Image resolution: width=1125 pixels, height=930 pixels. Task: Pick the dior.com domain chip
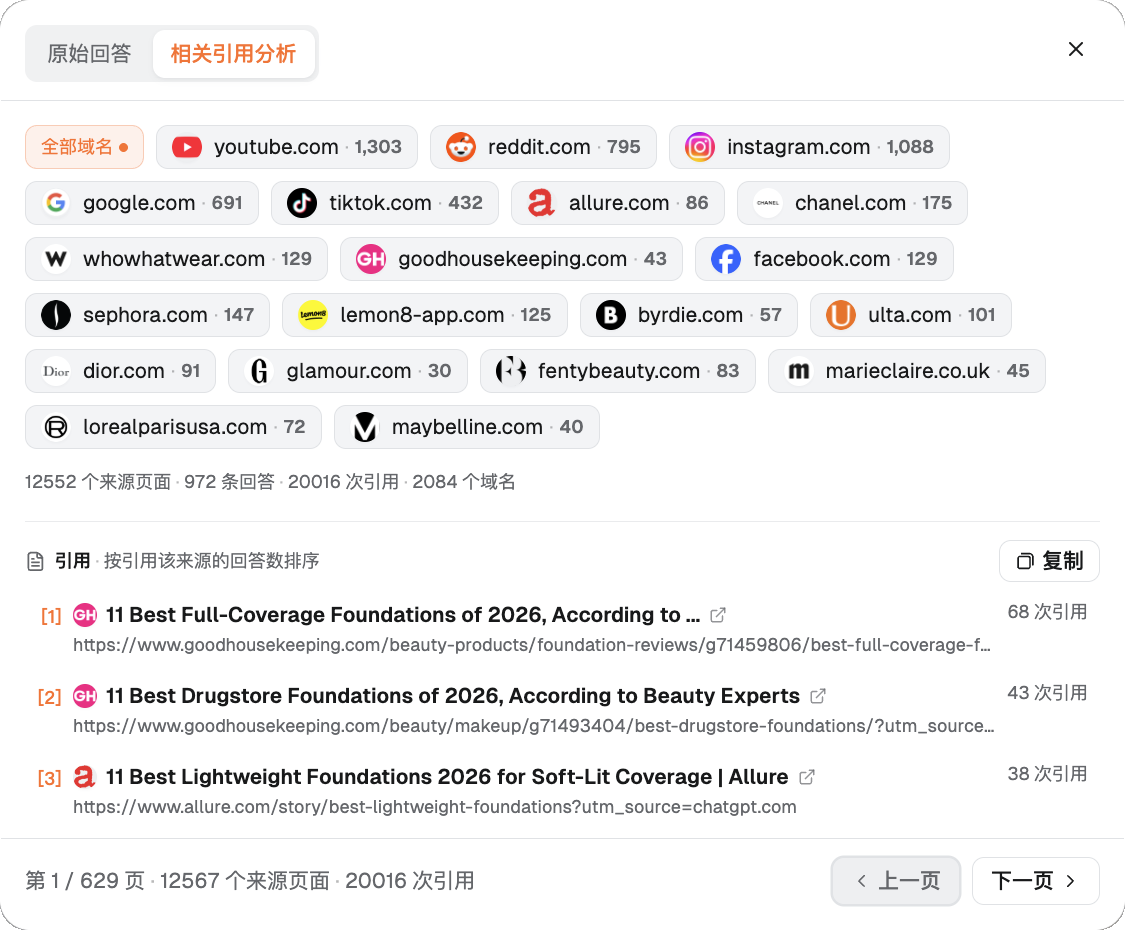(121, 371)
